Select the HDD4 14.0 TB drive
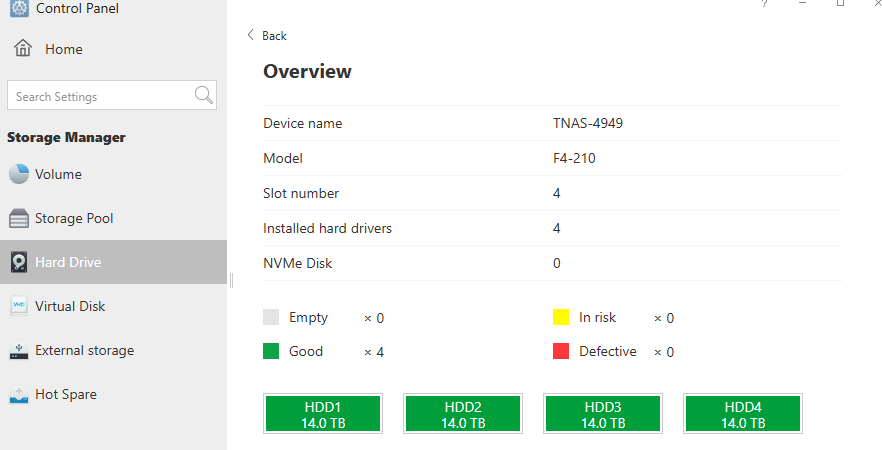This screenshot has height=450, width=882. click(x=743, y=414)
